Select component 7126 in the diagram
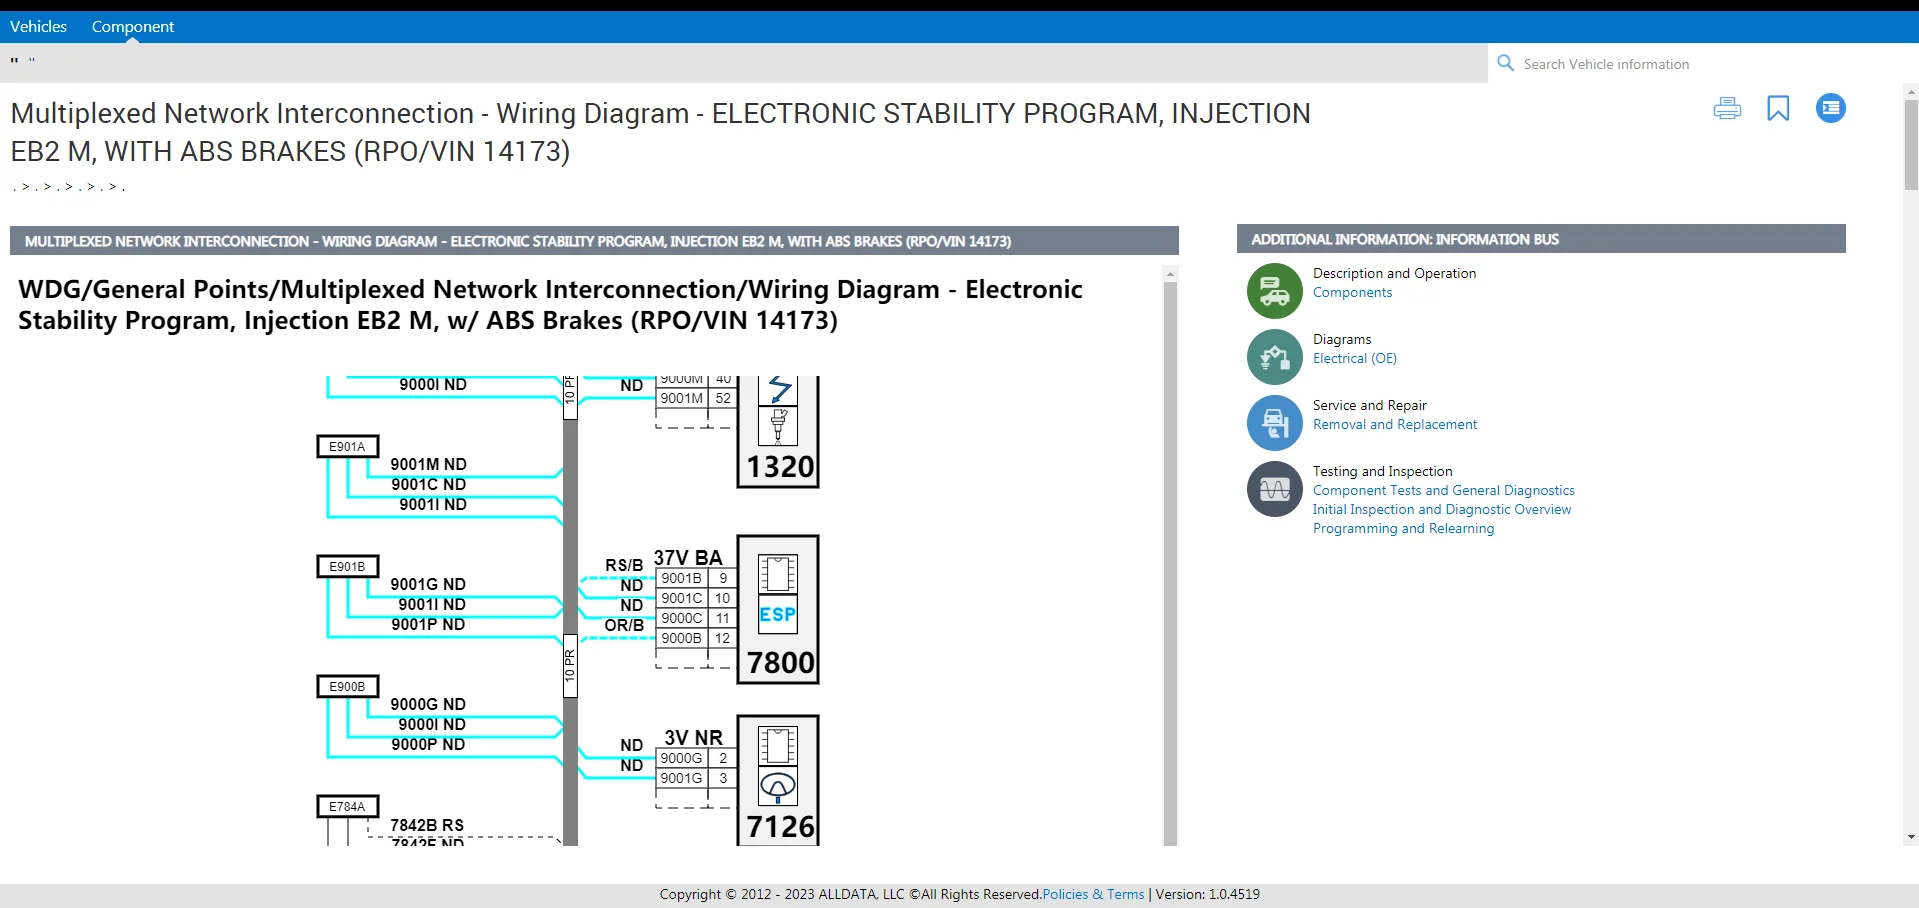 coord(778,780)
